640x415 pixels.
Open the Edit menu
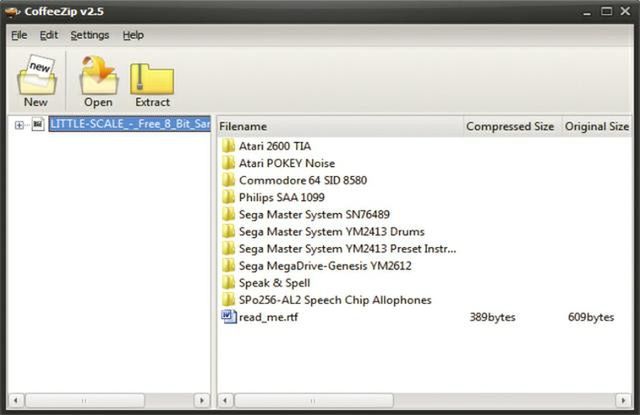click(49, 35)
